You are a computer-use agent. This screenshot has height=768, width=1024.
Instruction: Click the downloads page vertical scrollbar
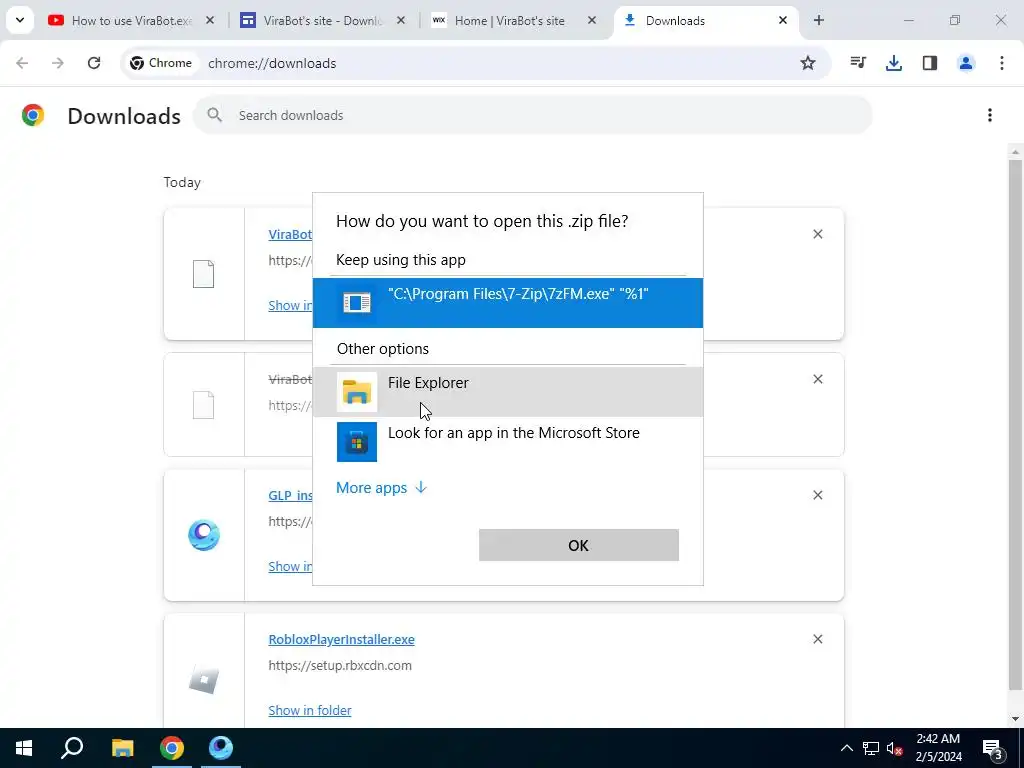point(1015,424)
